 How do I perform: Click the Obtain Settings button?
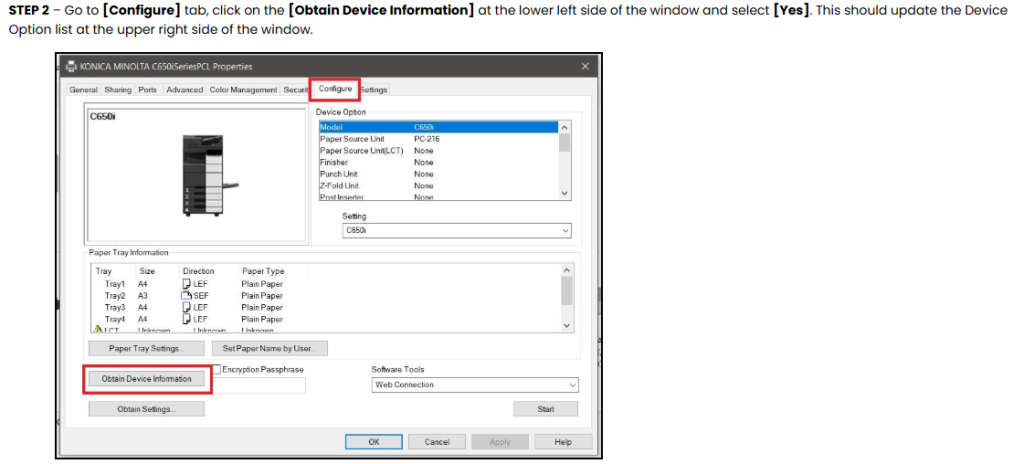click(x=147, y=409)
